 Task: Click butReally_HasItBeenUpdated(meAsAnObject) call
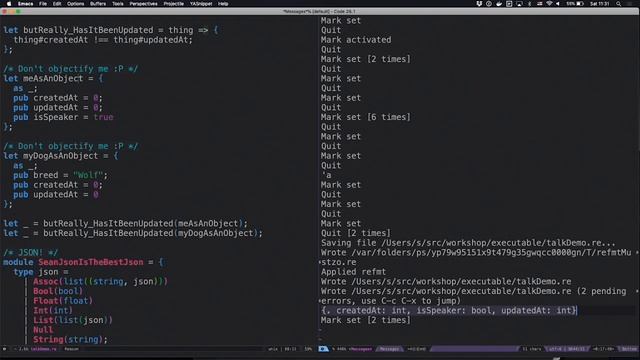click(x=145, y=223)
